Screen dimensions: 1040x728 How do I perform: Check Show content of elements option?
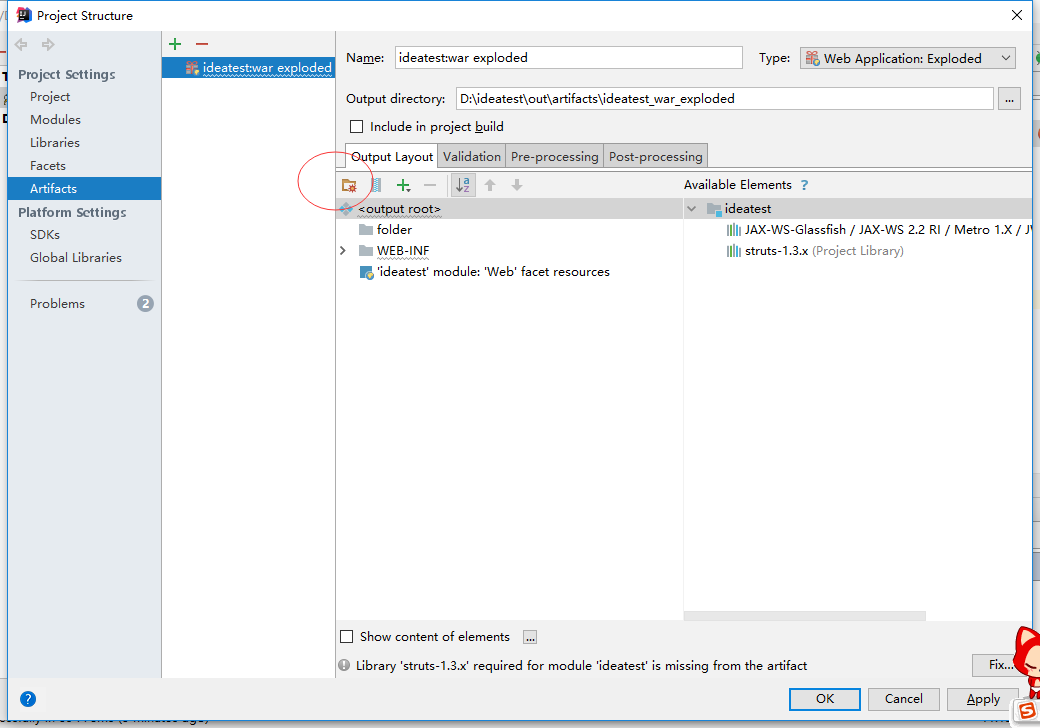point(347,637)
